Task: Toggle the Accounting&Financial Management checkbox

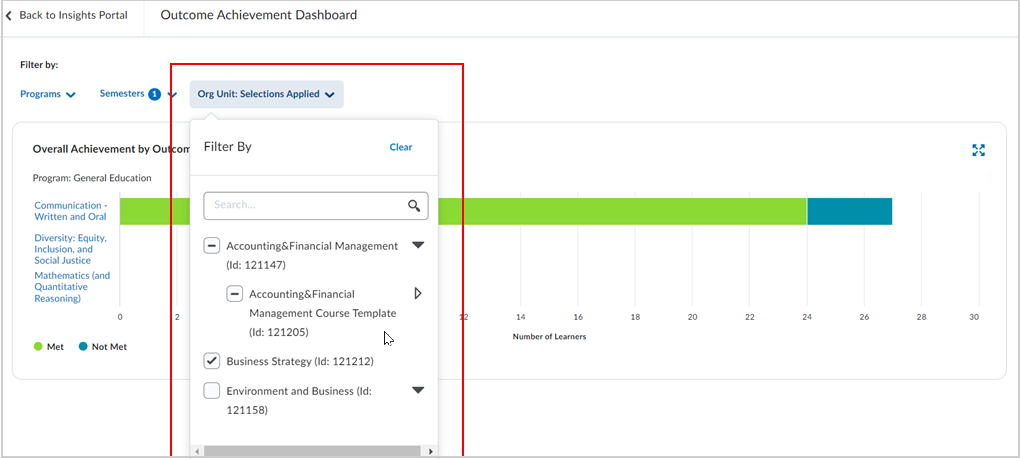Action: (211, 246)
